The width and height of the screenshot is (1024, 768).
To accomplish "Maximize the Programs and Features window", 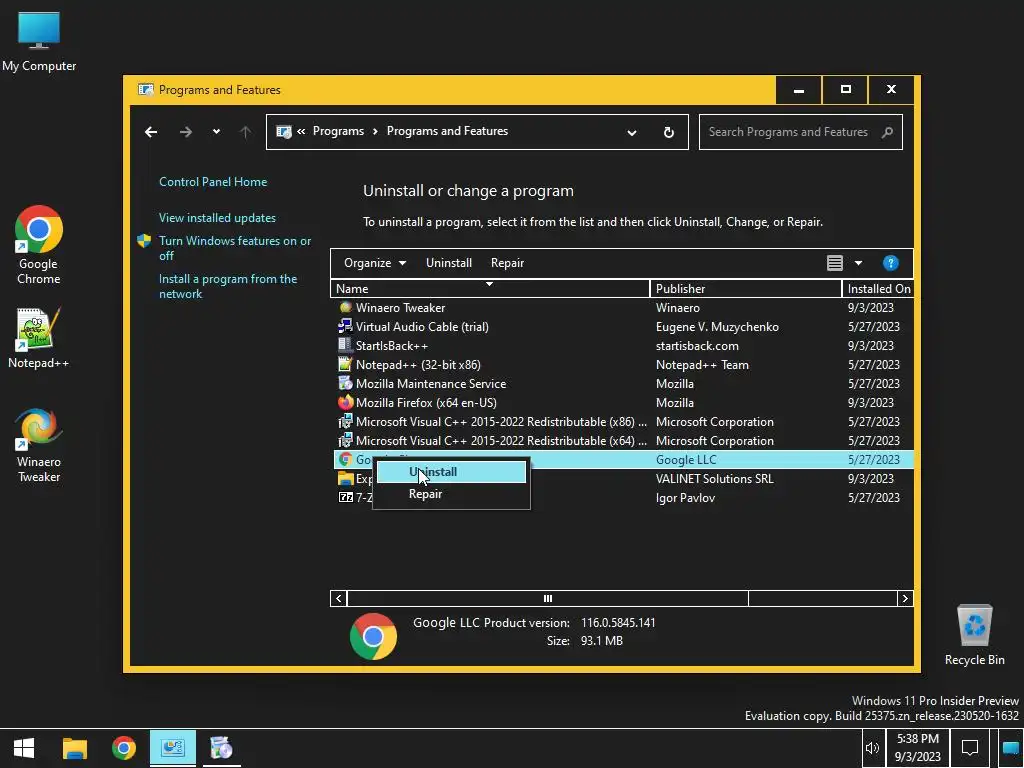I will click(x=846, y=90).
